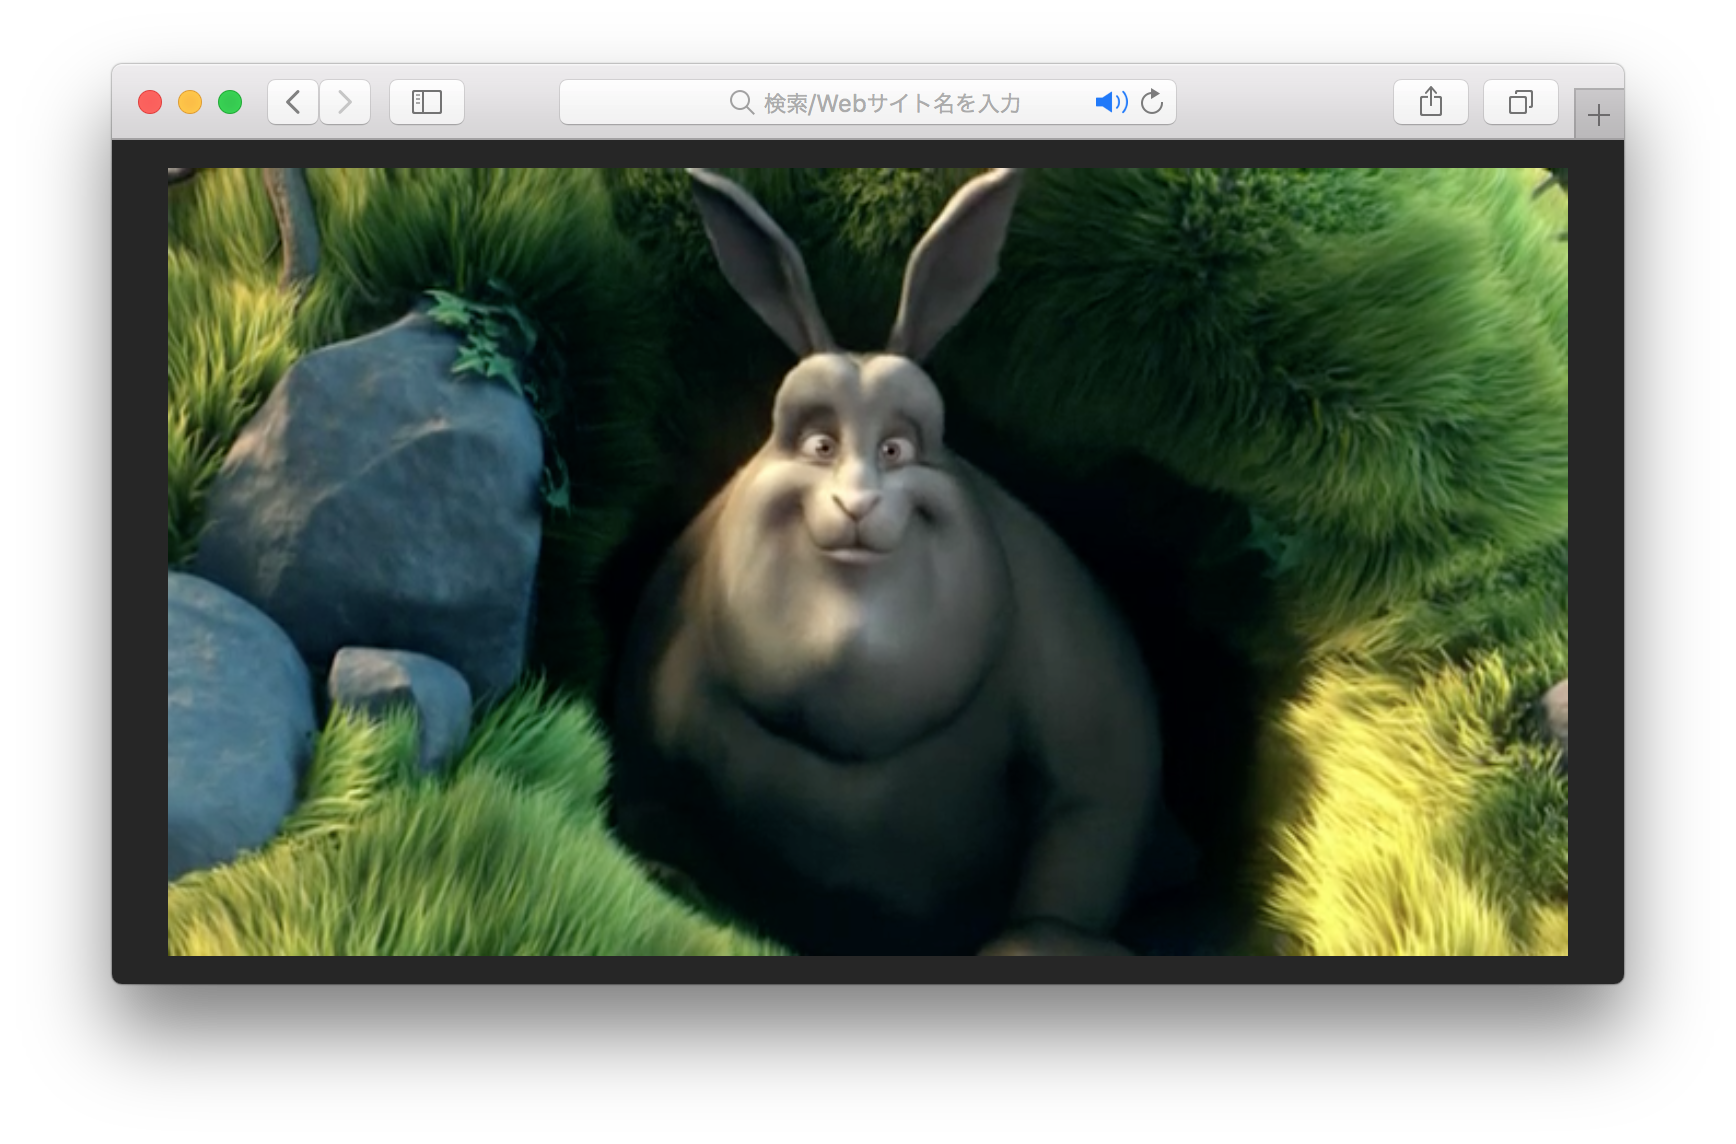Screen dimensions: 1736x1144
Task: Click the magnifying glass in the search field
Action: pos(739,101)
